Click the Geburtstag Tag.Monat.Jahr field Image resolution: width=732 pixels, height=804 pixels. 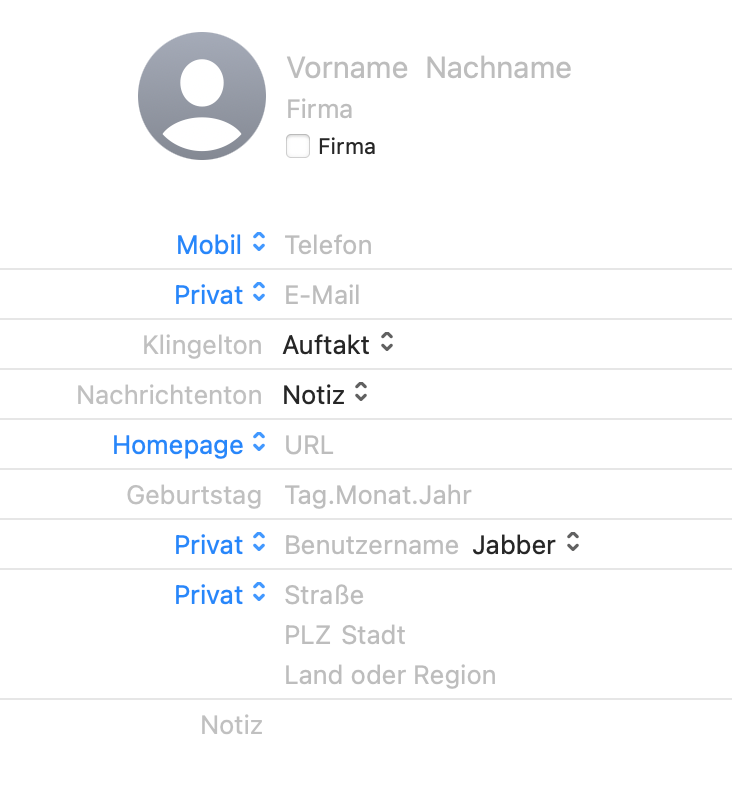(x=377, y=495)
